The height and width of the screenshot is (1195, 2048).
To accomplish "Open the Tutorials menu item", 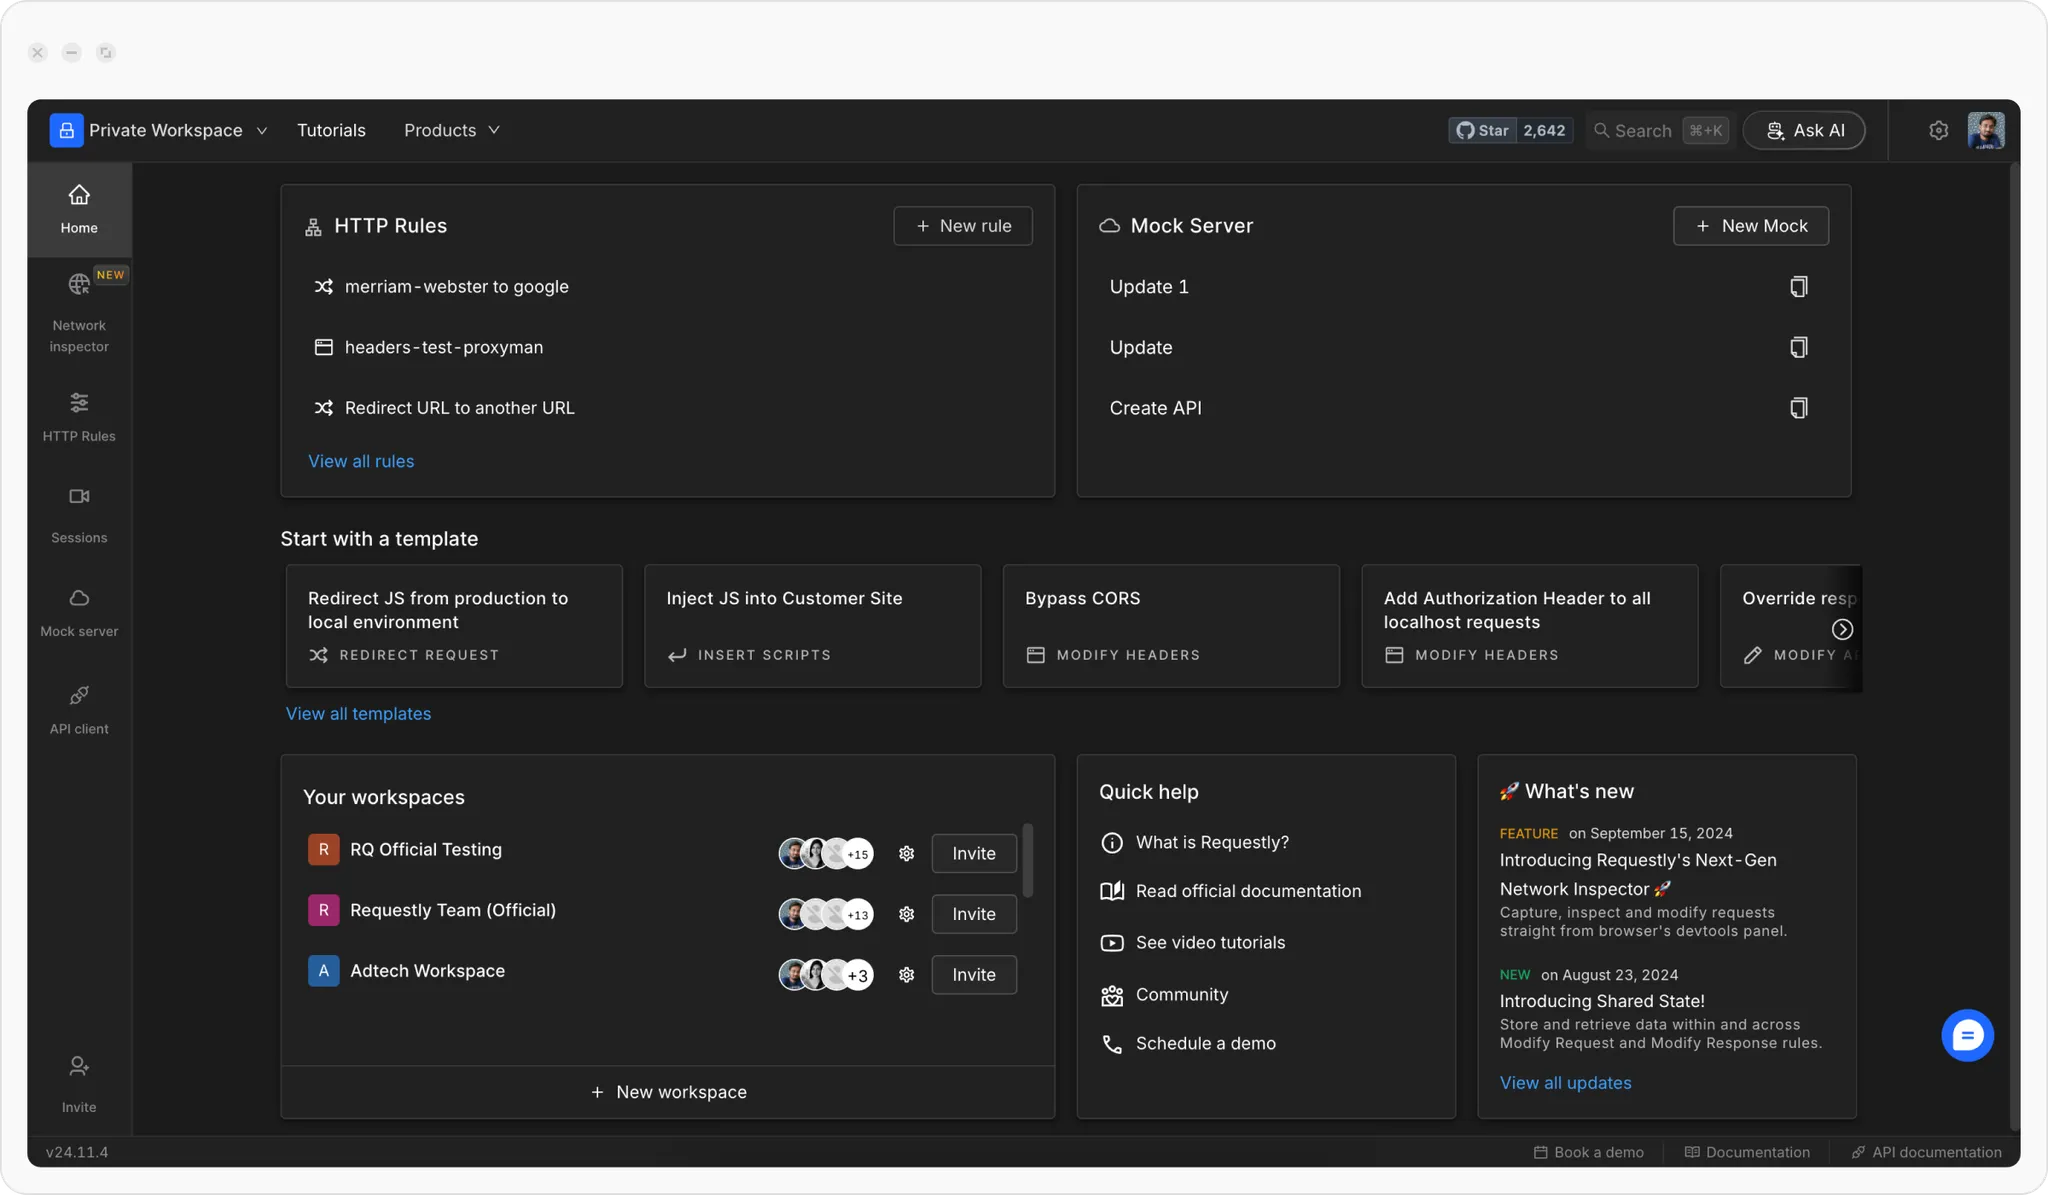I will pyautogui.click(x=331, y=131).
